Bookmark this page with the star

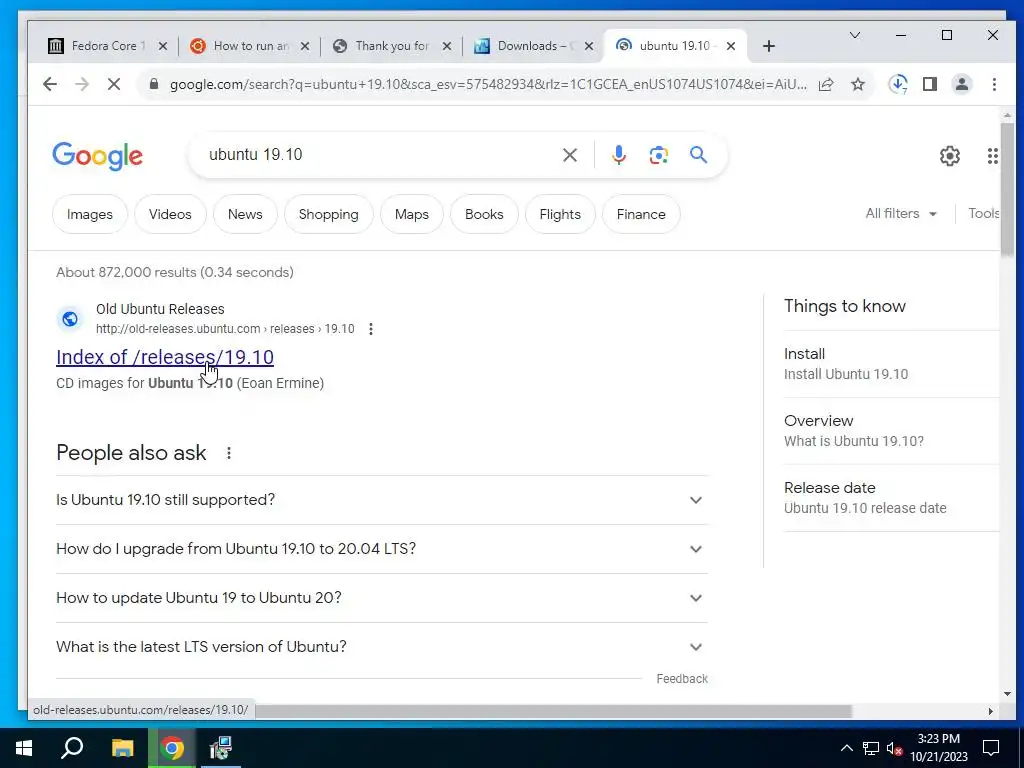858,84
